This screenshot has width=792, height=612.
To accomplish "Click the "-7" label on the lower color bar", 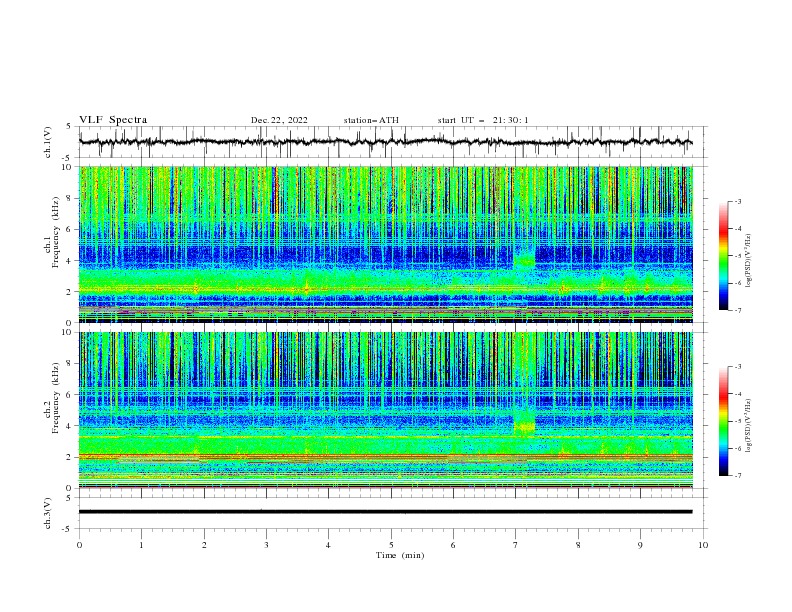I will [737, 476].
